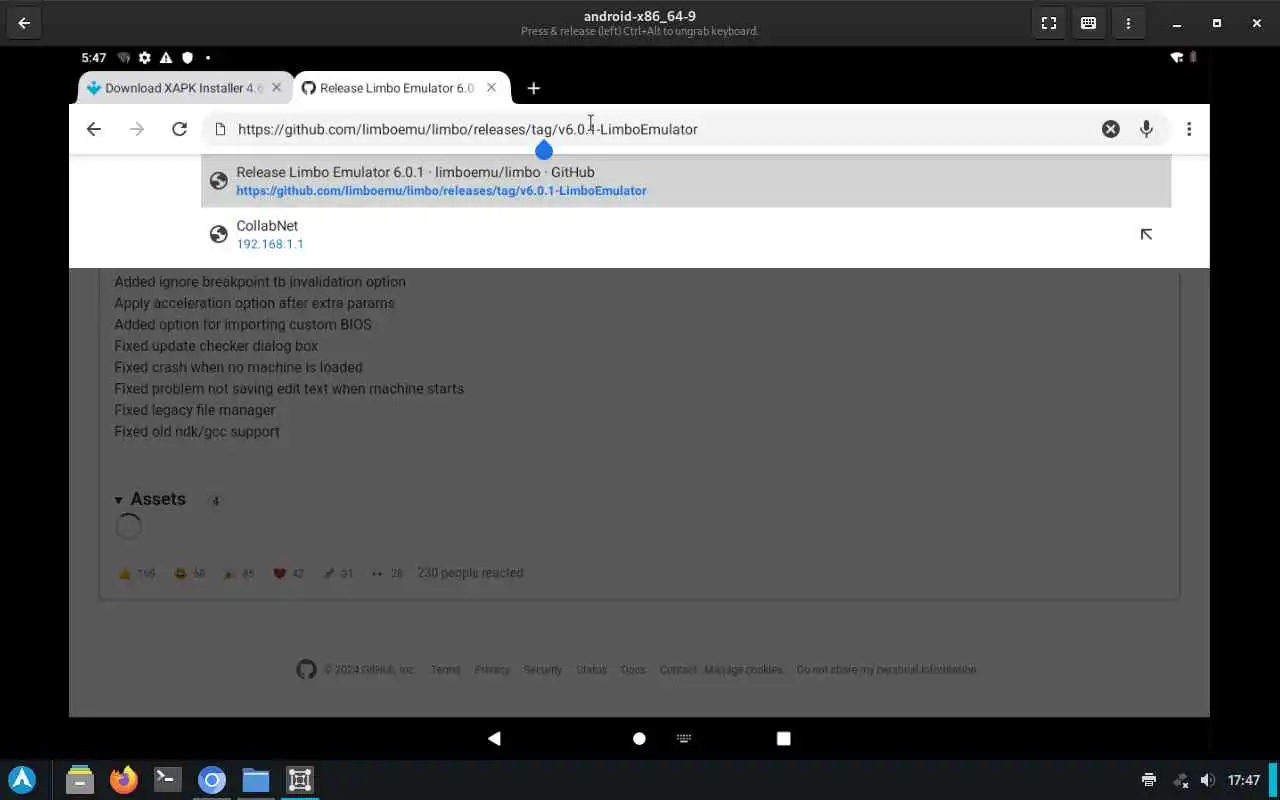Toggle fullscreen in VM title bar
Screen dimensions: 1280x800
coord(1049,23)
